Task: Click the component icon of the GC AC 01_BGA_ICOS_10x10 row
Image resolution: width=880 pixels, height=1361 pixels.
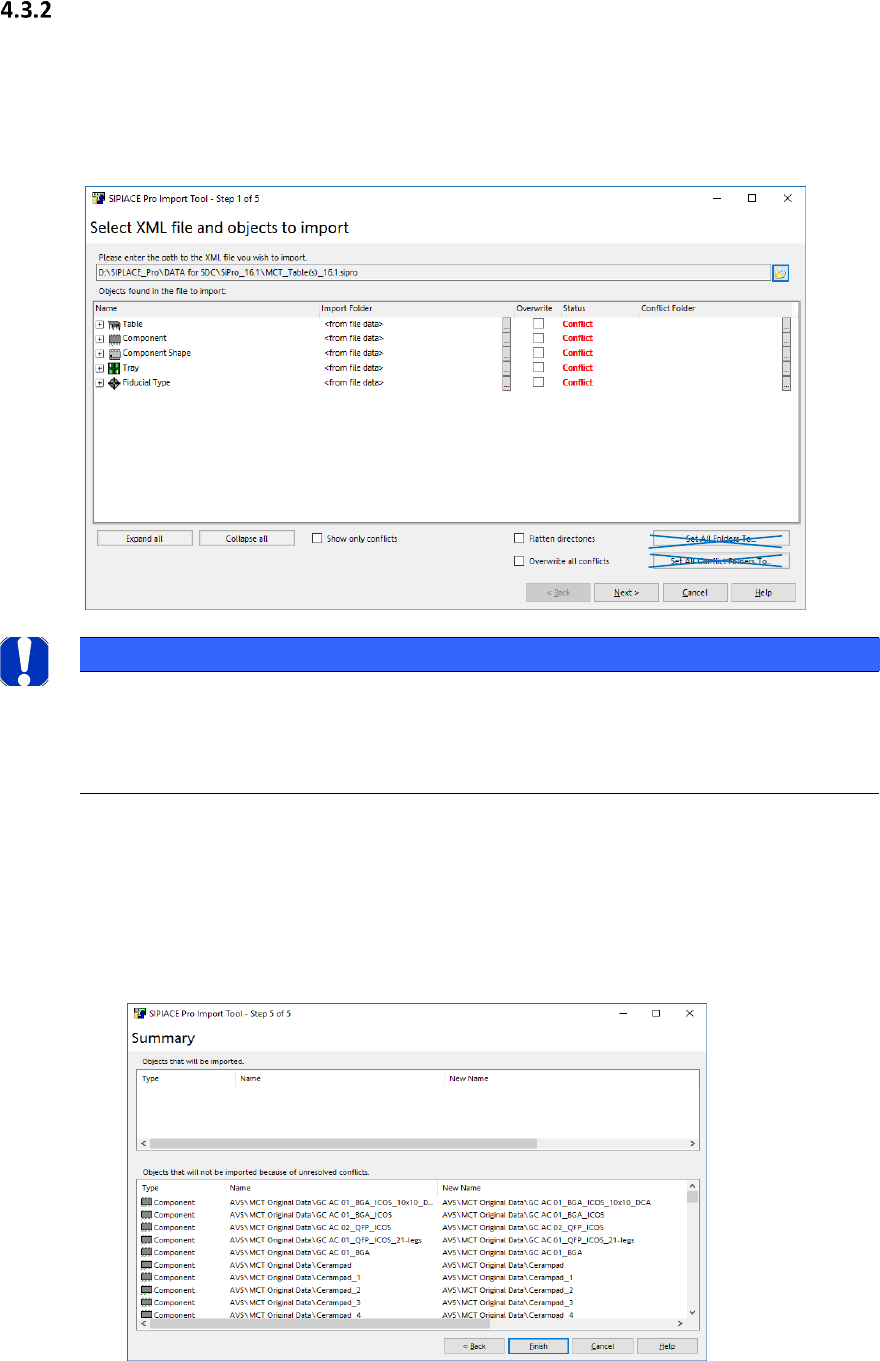Action: [146, 1202]
